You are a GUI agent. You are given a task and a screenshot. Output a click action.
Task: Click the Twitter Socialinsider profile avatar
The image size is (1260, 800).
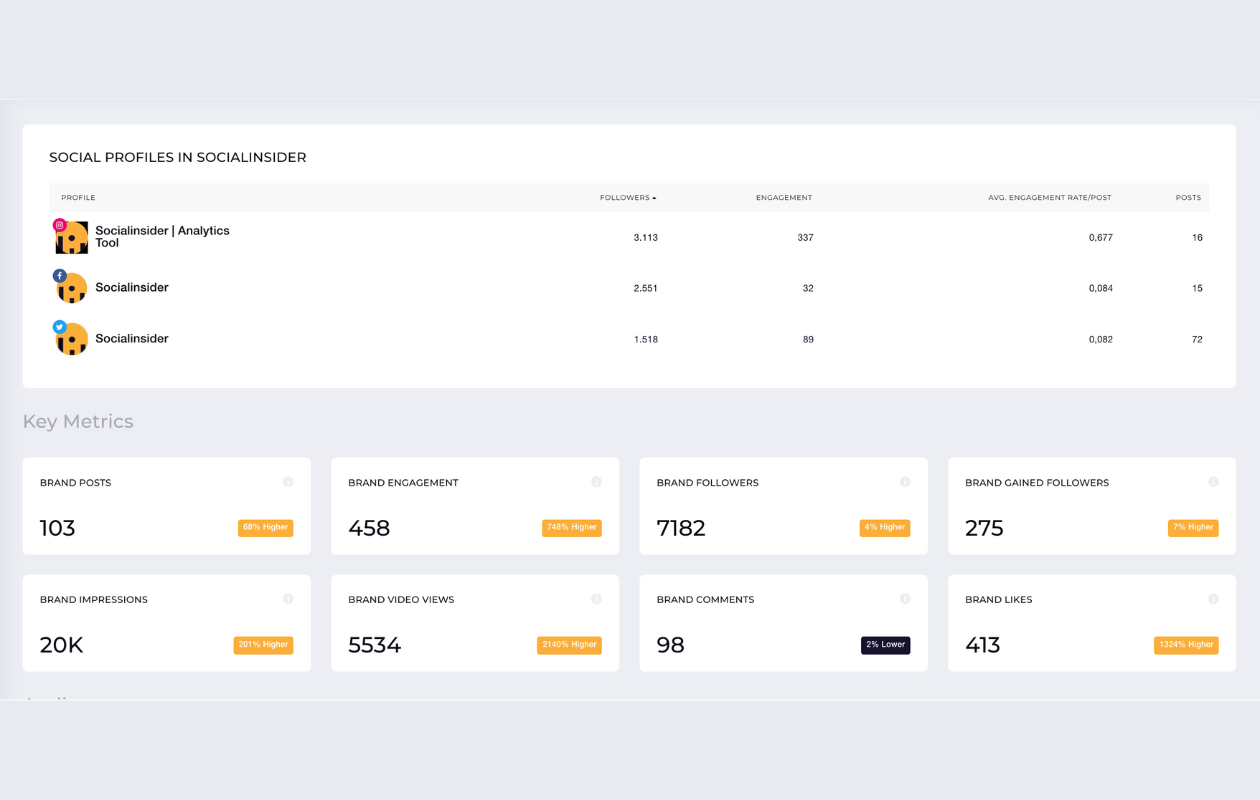[72, 339]
